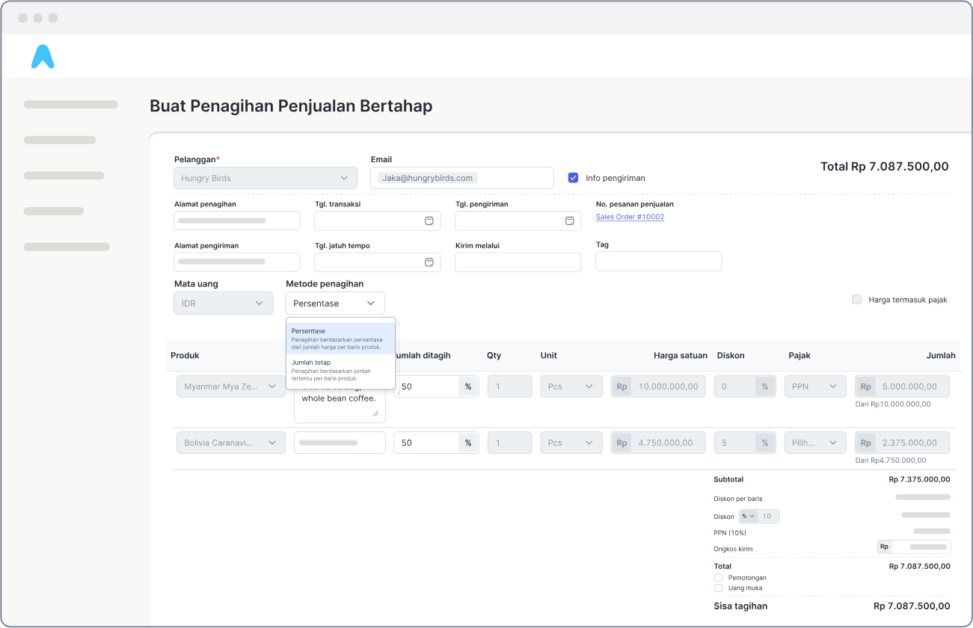Open calendar picker for Tgl. pengiriman
This screenshot has height=628, width=973.
coord(569,221)
